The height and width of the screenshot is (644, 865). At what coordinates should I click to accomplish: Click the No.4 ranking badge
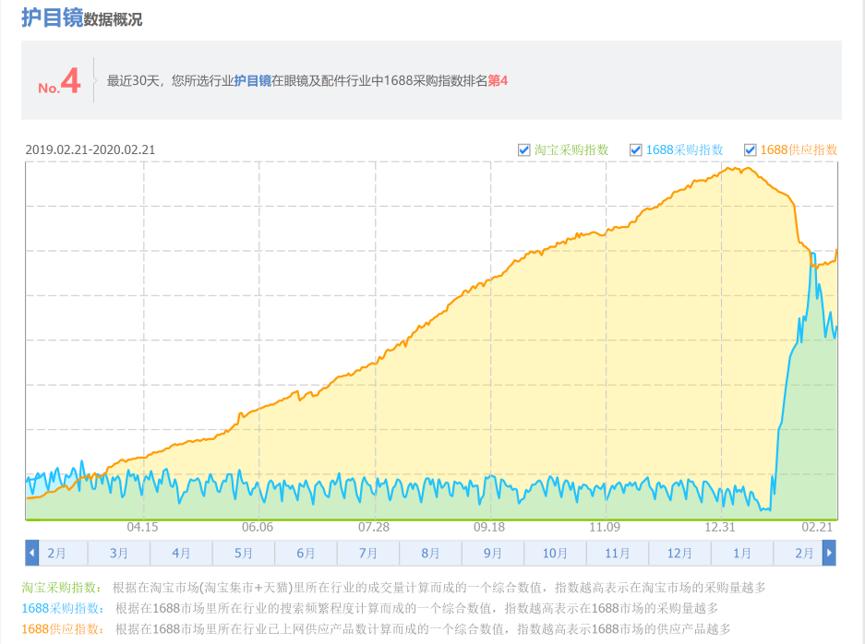coord(60,82)
